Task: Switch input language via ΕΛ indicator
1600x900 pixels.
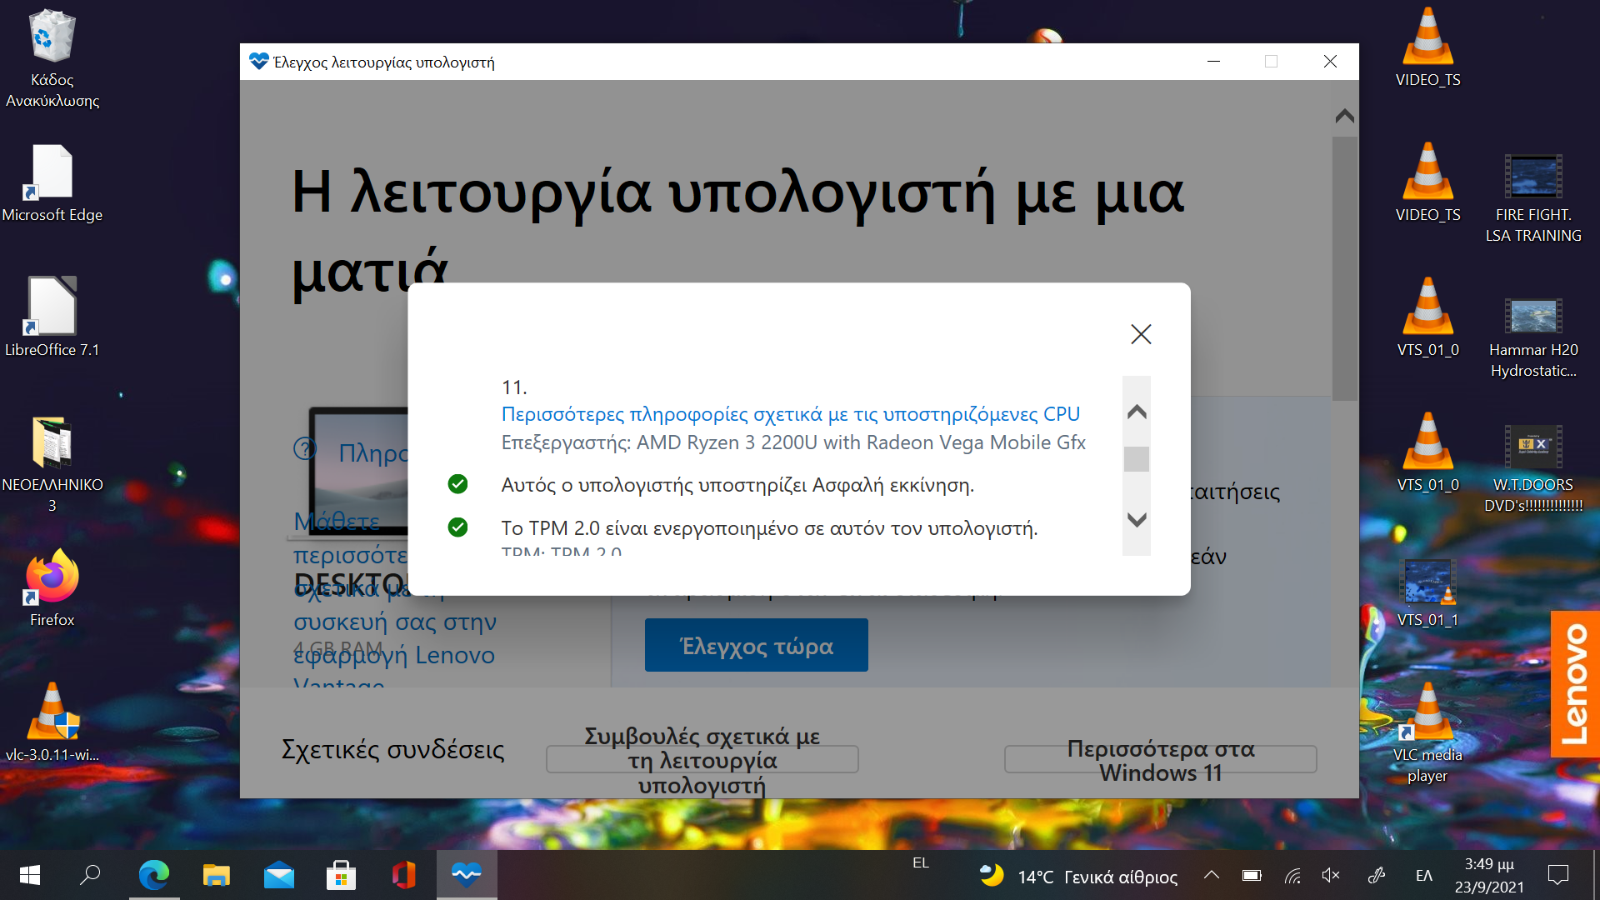Action: click(x=1424, y=875)
